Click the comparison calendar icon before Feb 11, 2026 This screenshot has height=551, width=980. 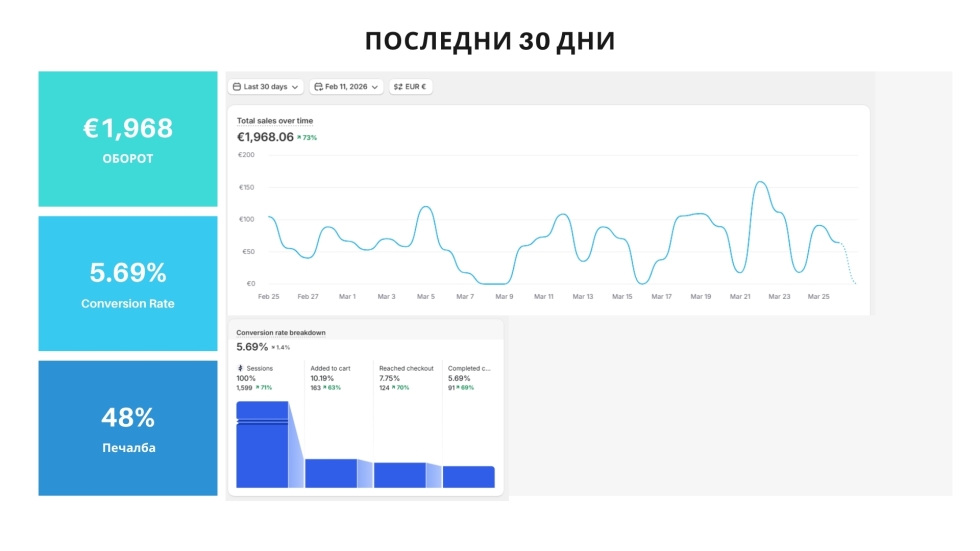tap(318, 87)
